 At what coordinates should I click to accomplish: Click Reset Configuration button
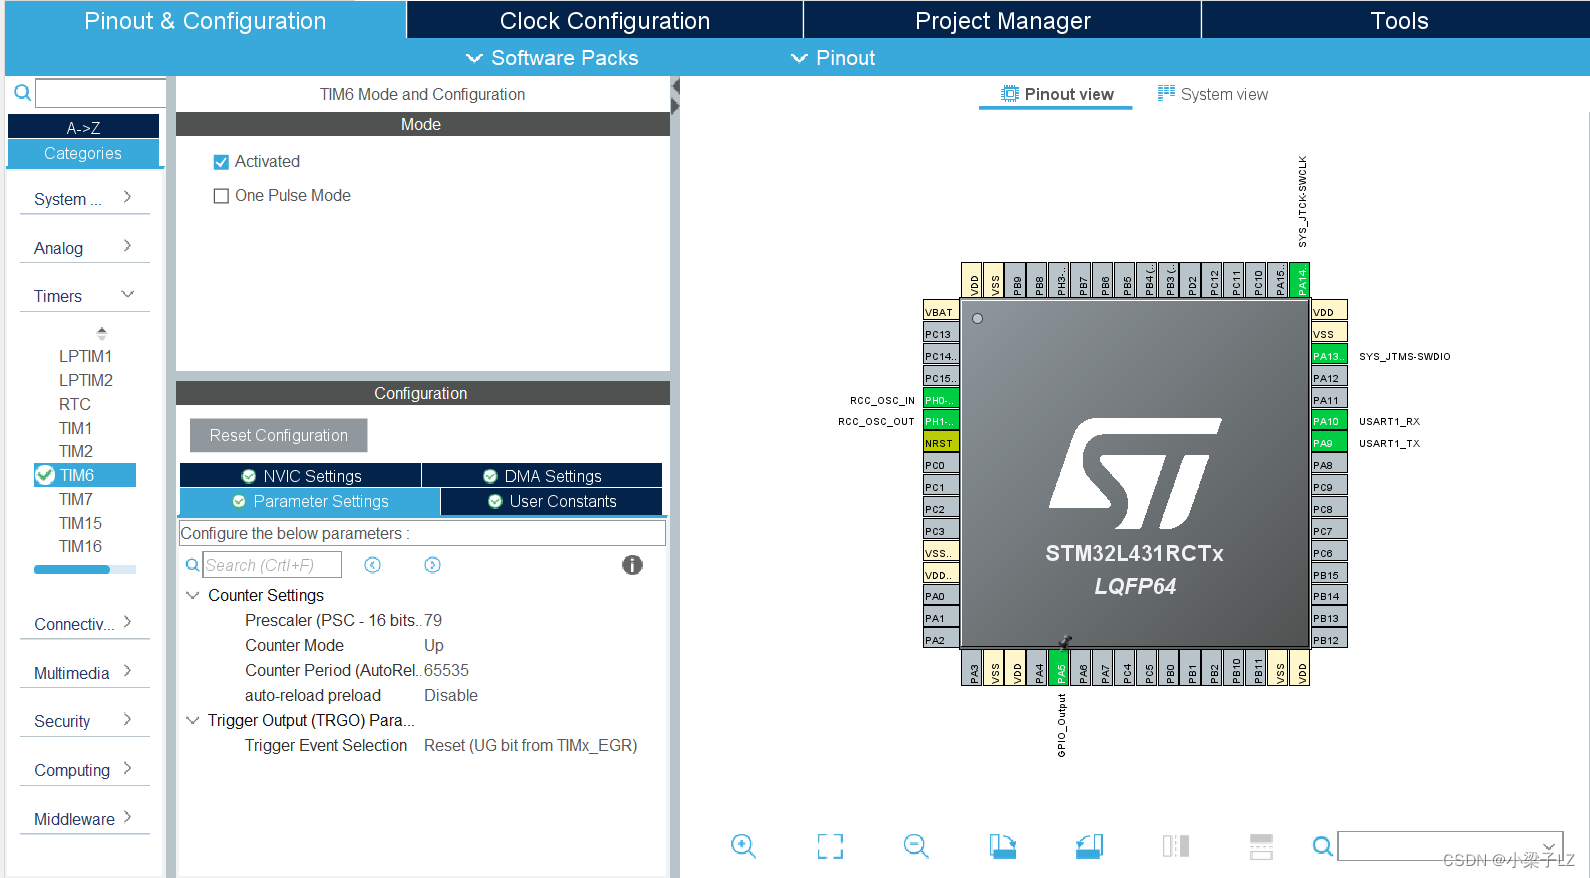point(279,435)
